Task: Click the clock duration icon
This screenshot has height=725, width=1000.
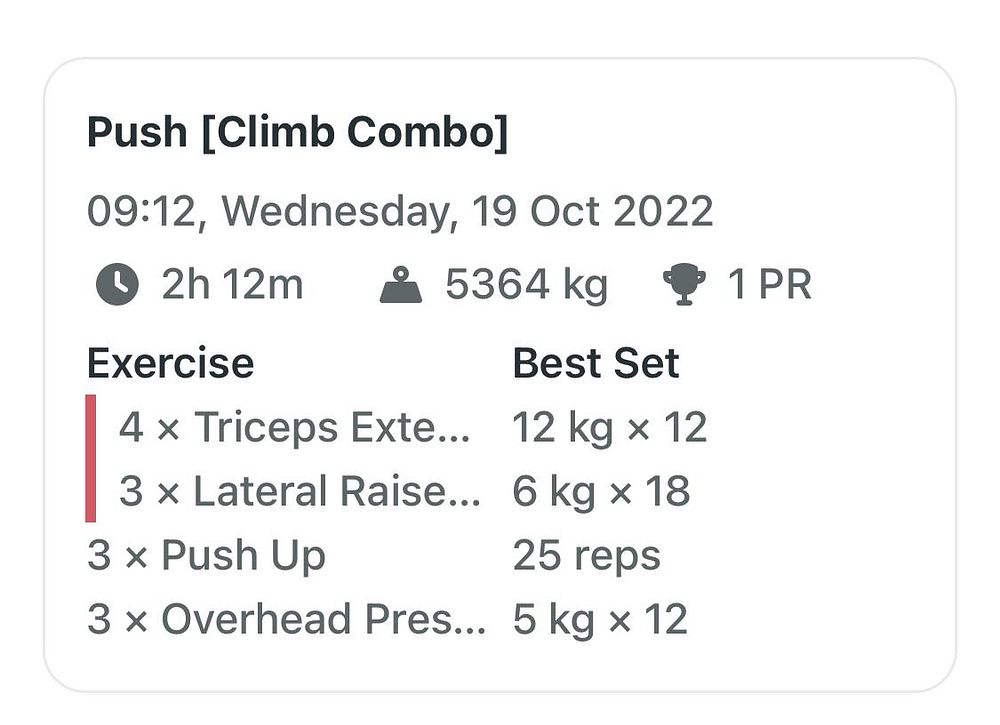Action: (117, 284)
